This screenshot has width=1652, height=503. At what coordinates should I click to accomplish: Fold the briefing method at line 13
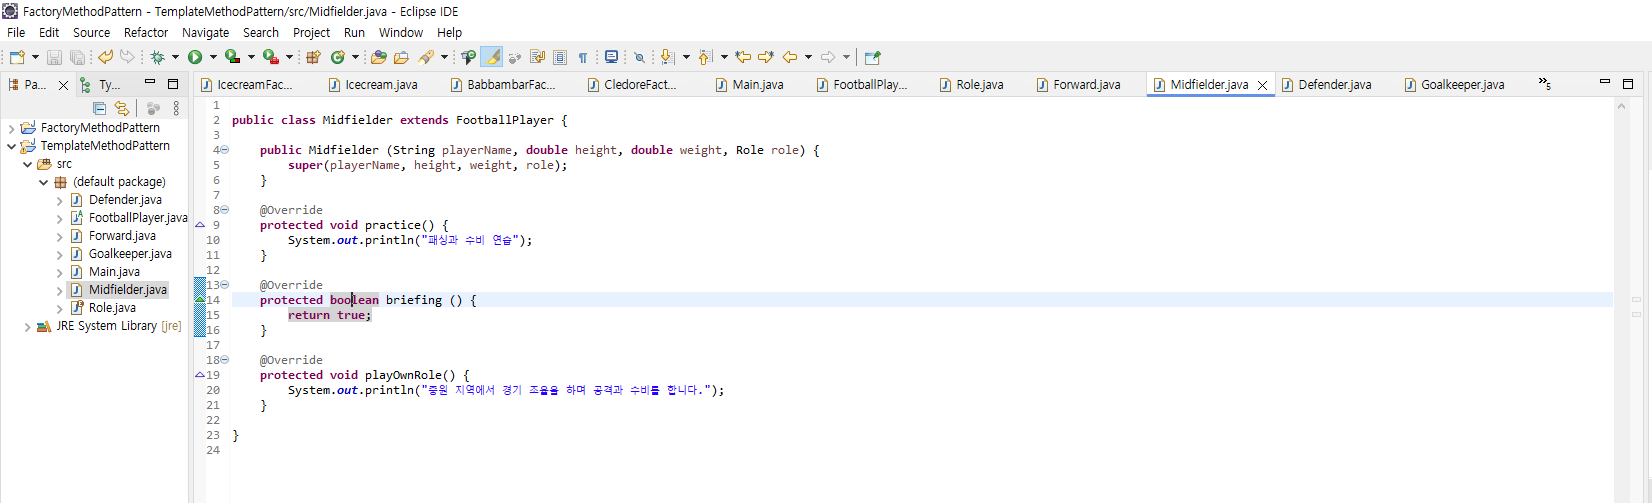[x=224, y=285]
